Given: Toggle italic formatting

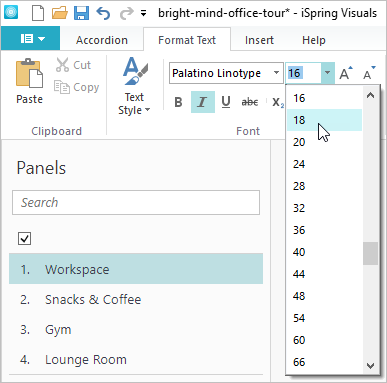Looking at the screenshot, I should click(x=203, y=102).
